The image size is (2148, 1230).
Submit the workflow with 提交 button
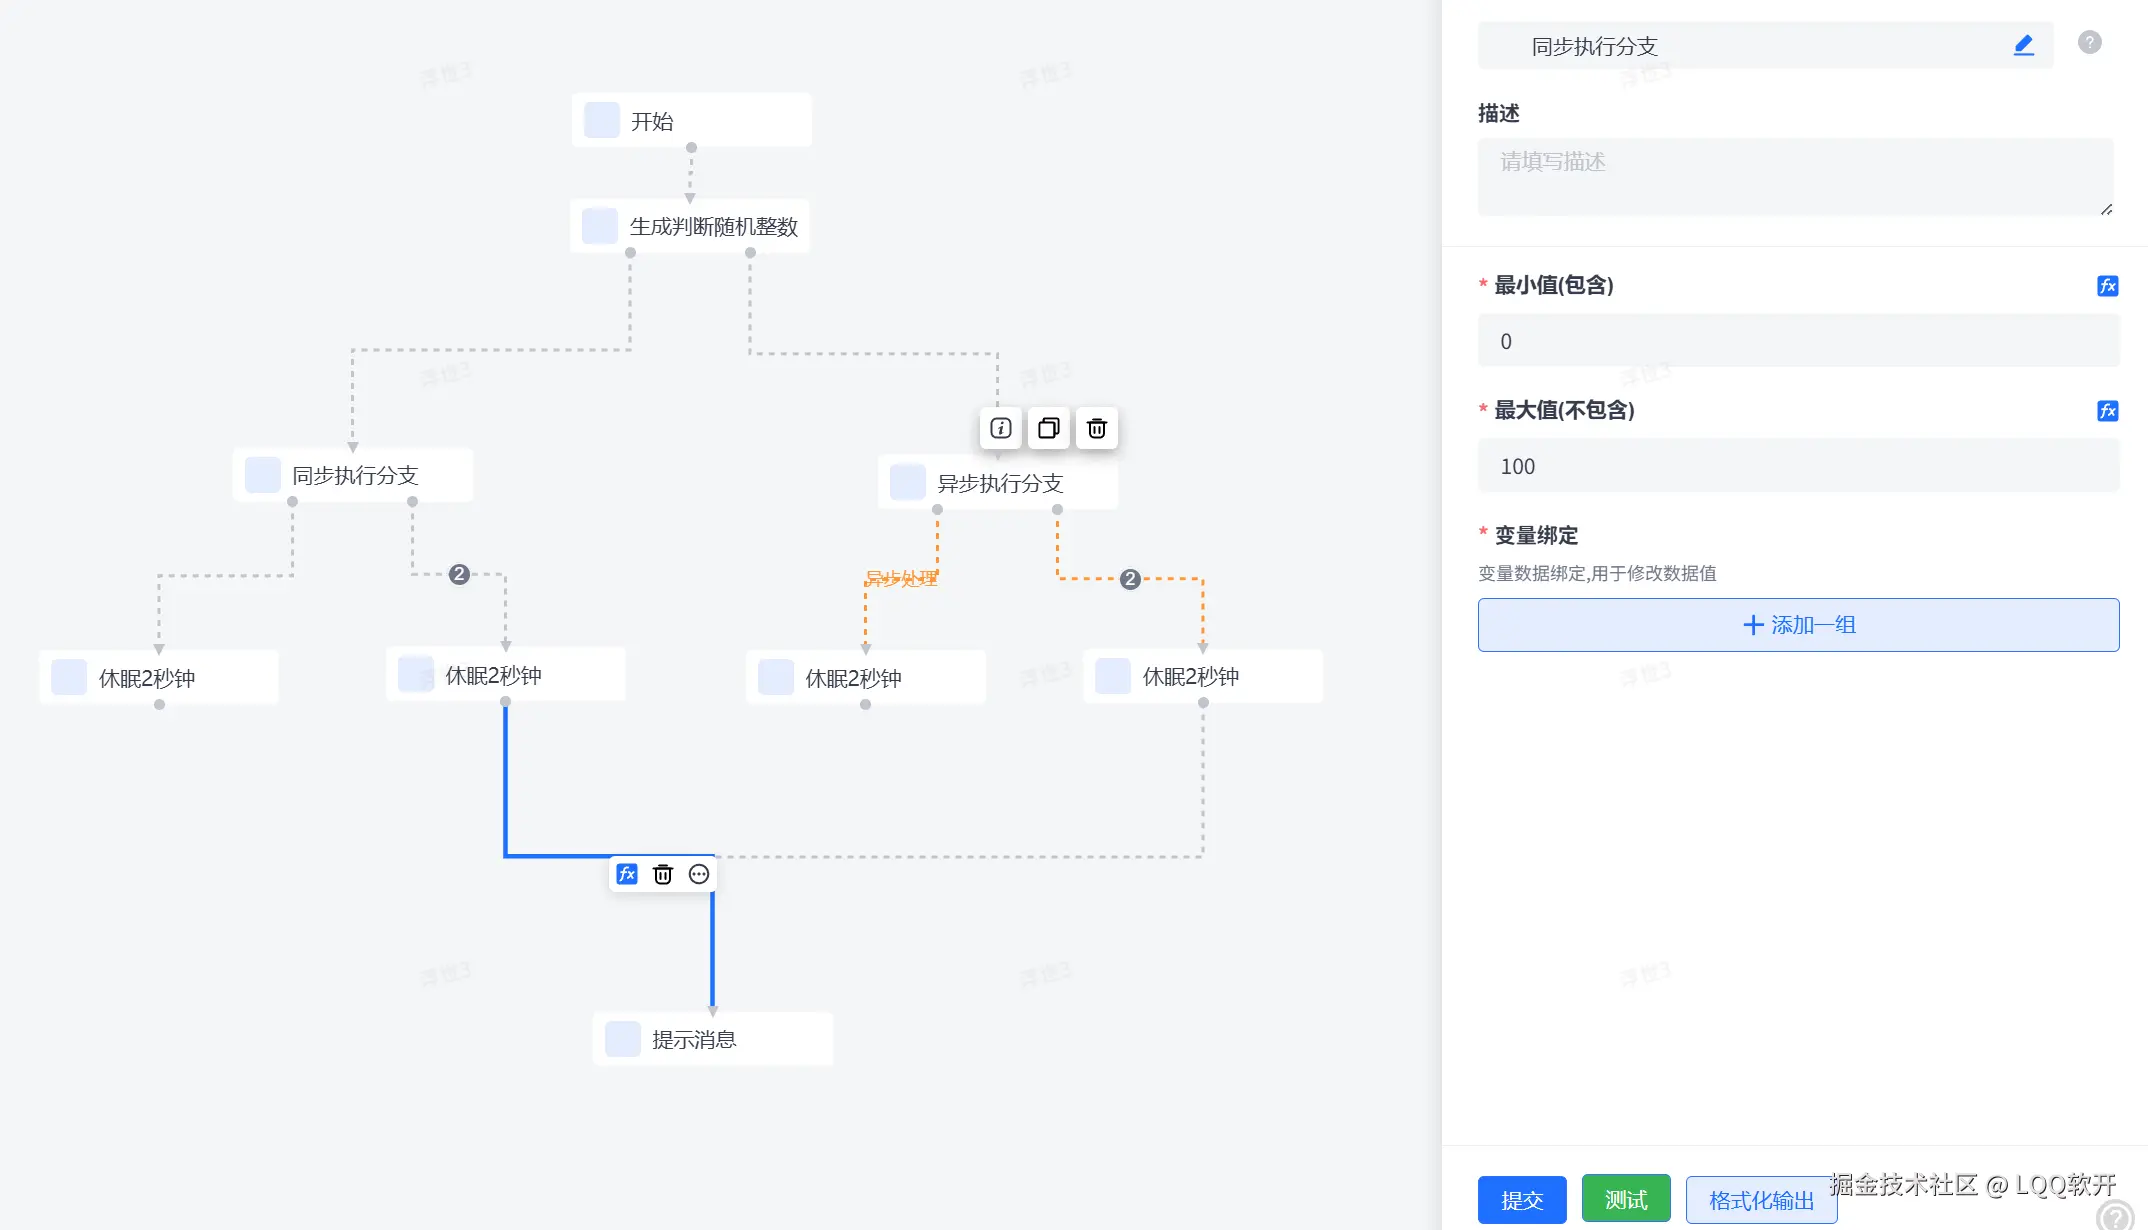[1521, 1199]
